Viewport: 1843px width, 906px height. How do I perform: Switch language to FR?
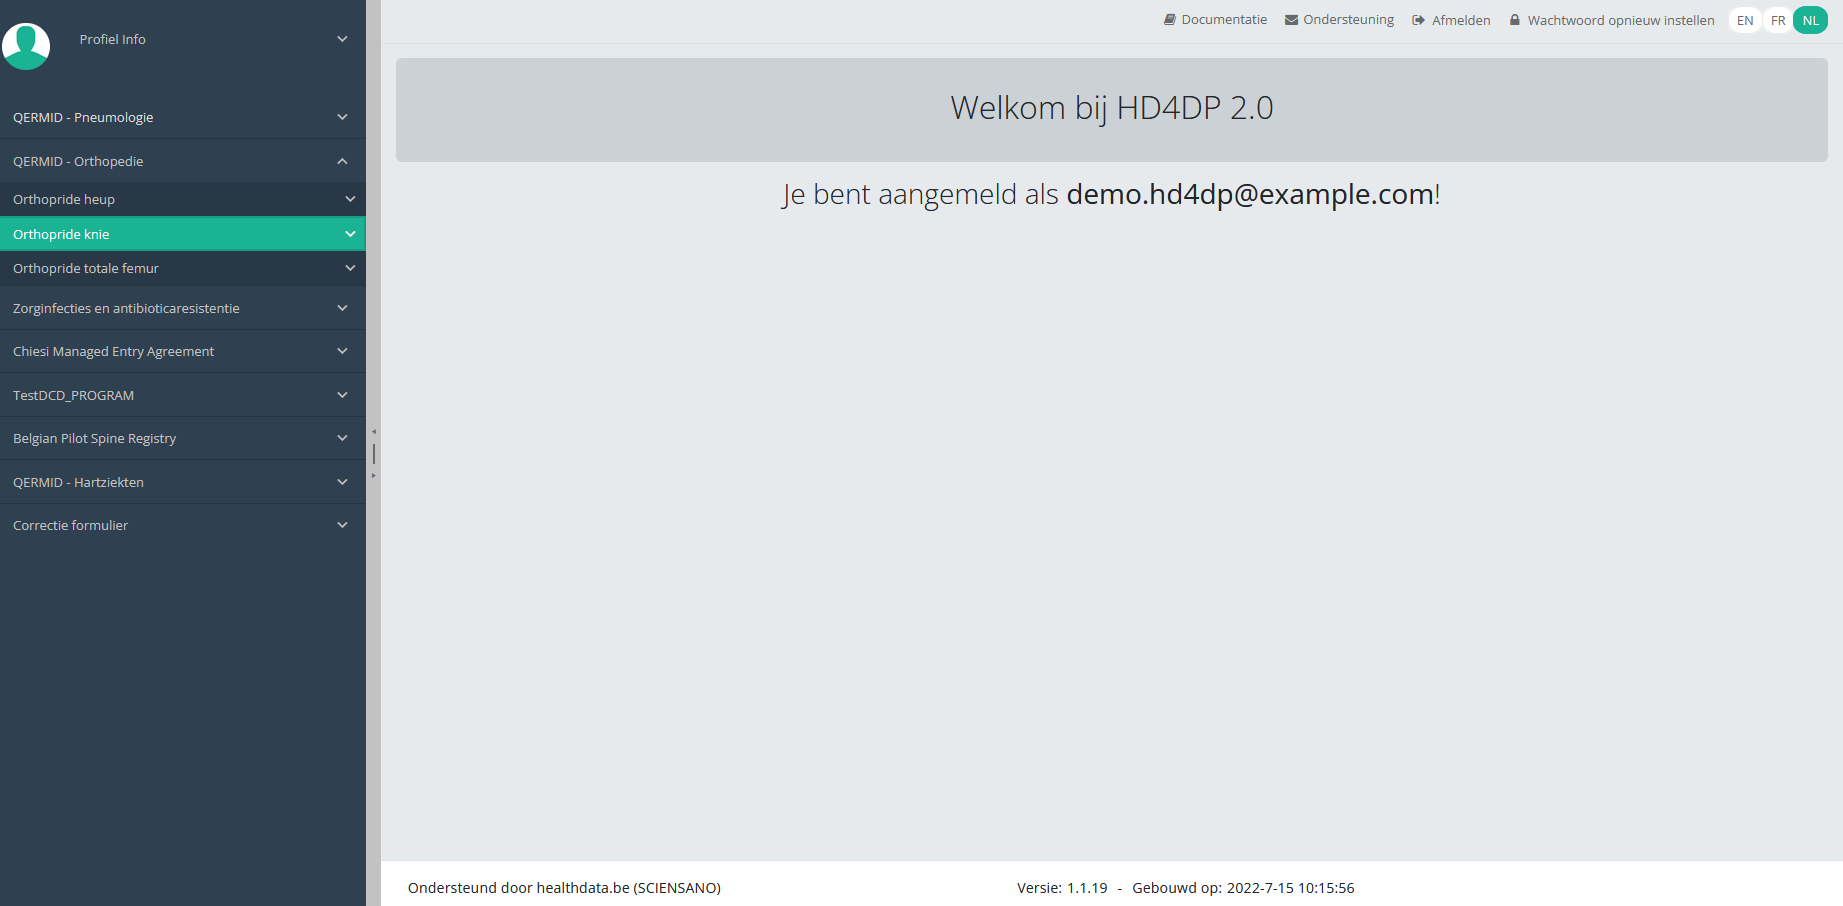[x=1778, y=20]
